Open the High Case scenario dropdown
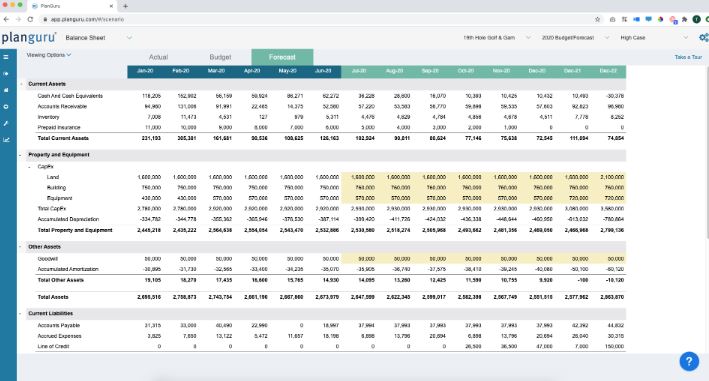Screen dimensions: 709x381 pyautogui.click(x=654, y=38)
